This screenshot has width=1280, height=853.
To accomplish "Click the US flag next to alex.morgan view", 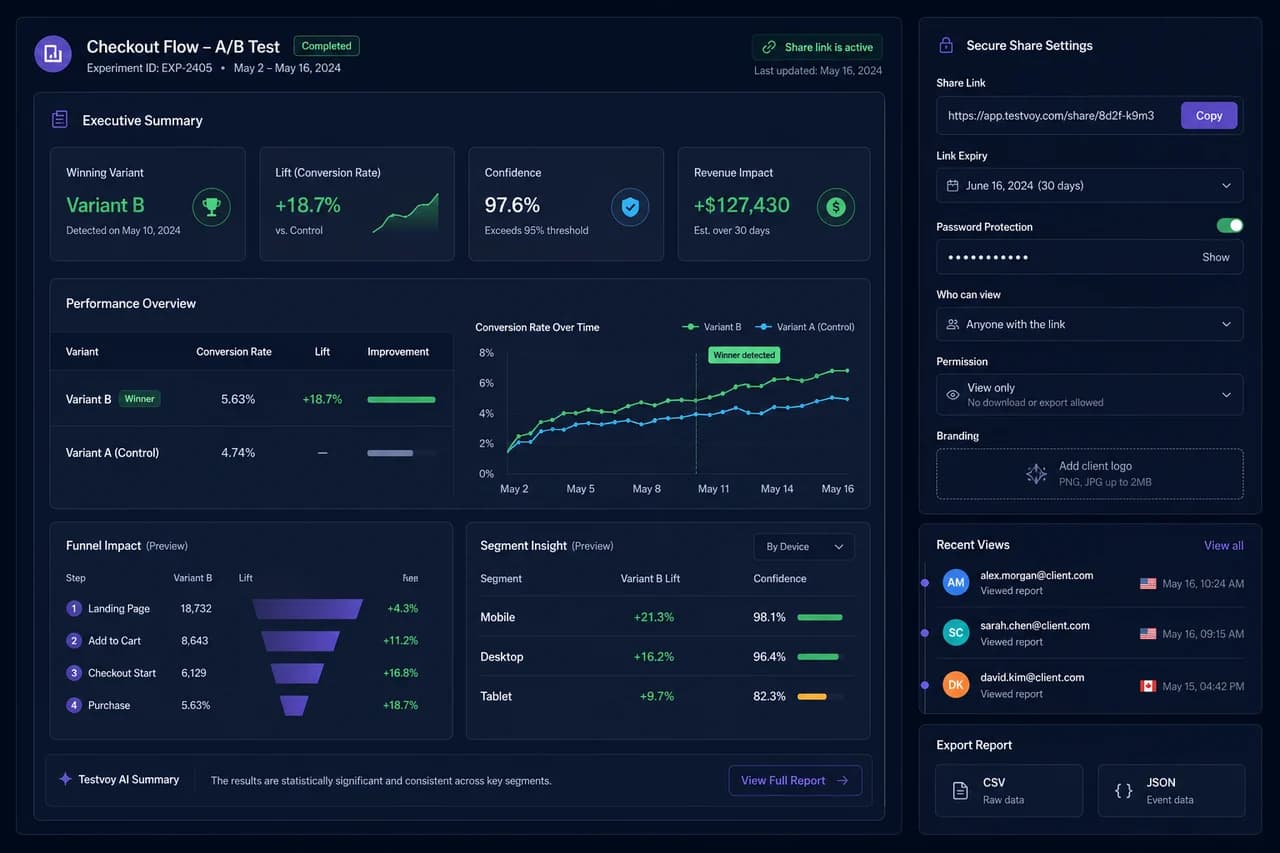I will coord(1148,583).
